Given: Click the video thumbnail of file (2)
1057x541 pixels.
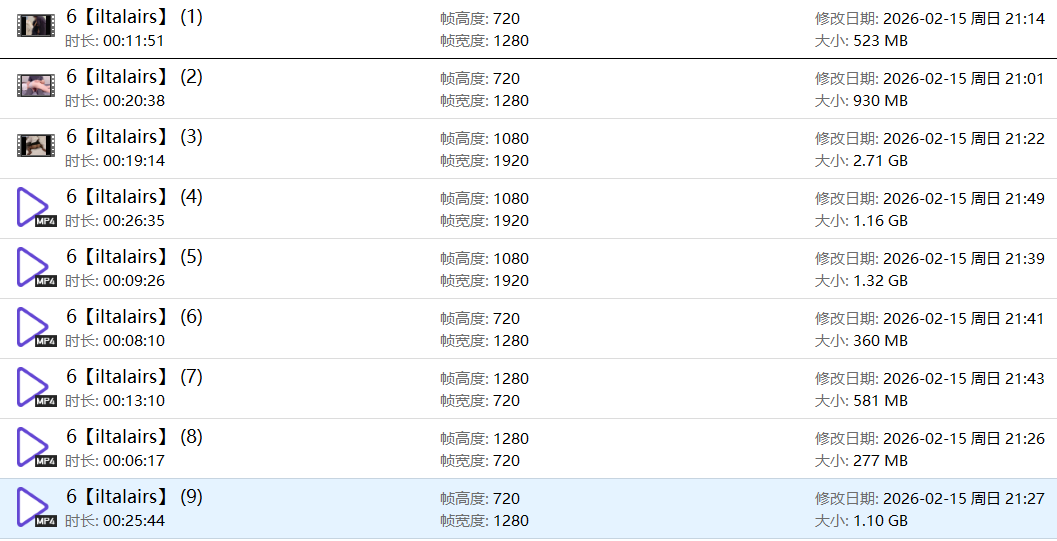Looking at the screenshot, I should tap(36, 86).
